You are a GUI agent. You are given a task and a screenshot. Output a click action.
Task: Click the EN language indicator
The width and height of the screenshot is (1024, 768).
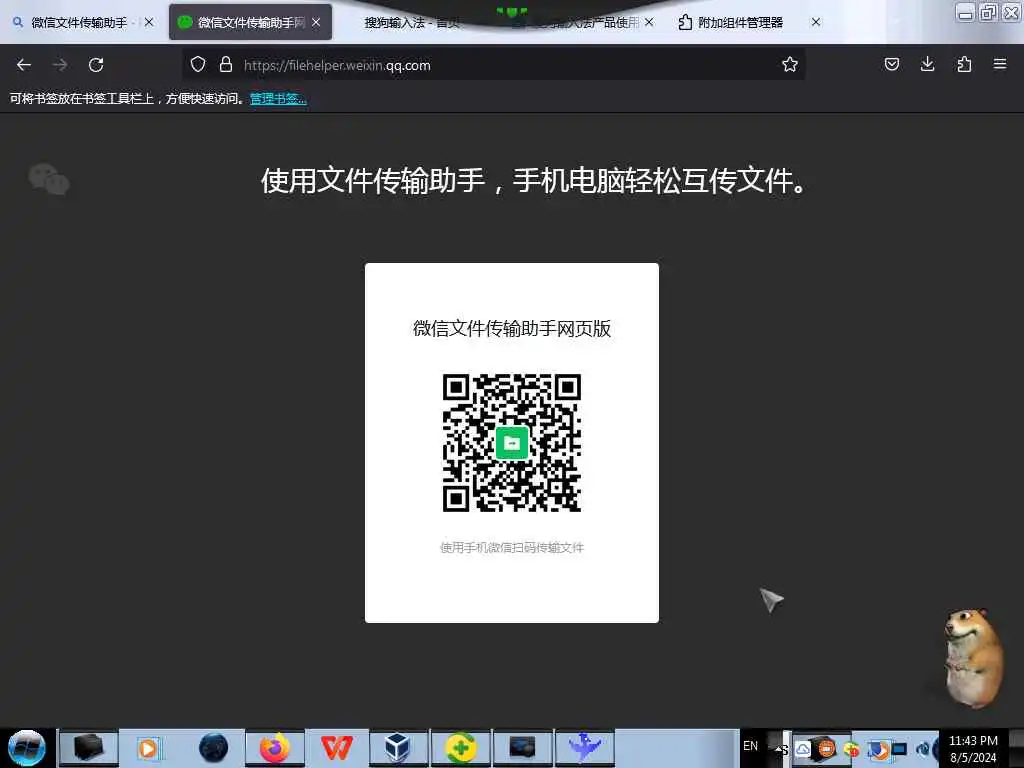point(750,746)
